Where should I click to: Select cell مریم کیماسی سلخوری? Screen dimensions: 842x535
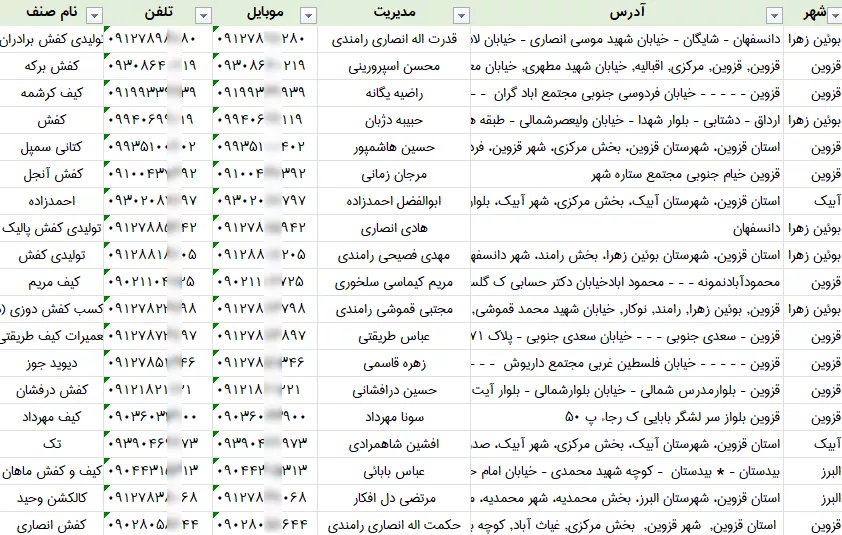394,282
